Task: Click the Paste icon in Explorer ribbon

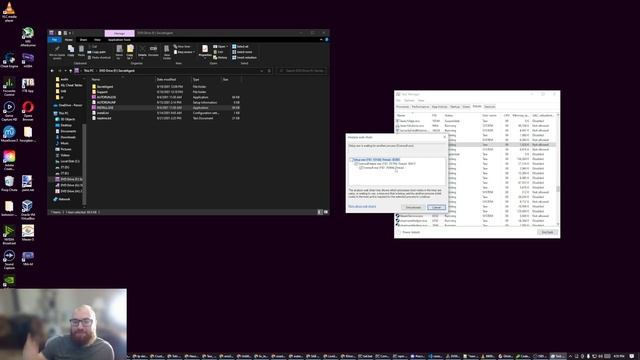Action: pyautogui.click(x=81, y=51)
